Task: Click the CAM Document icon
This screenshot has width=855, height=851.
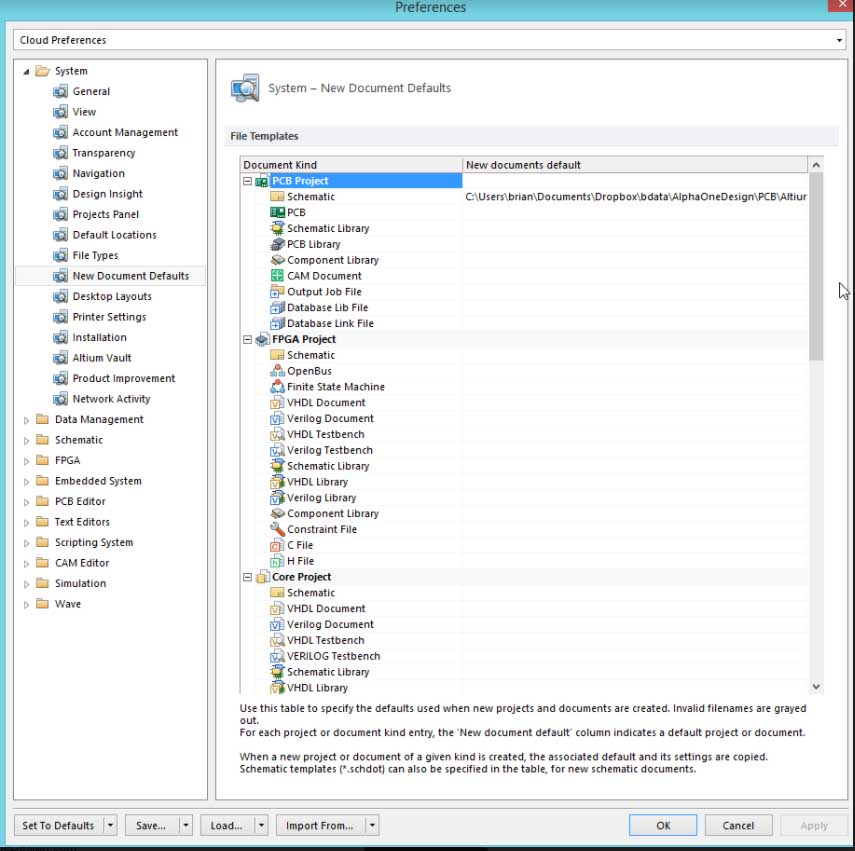Action: pos(278,276)
